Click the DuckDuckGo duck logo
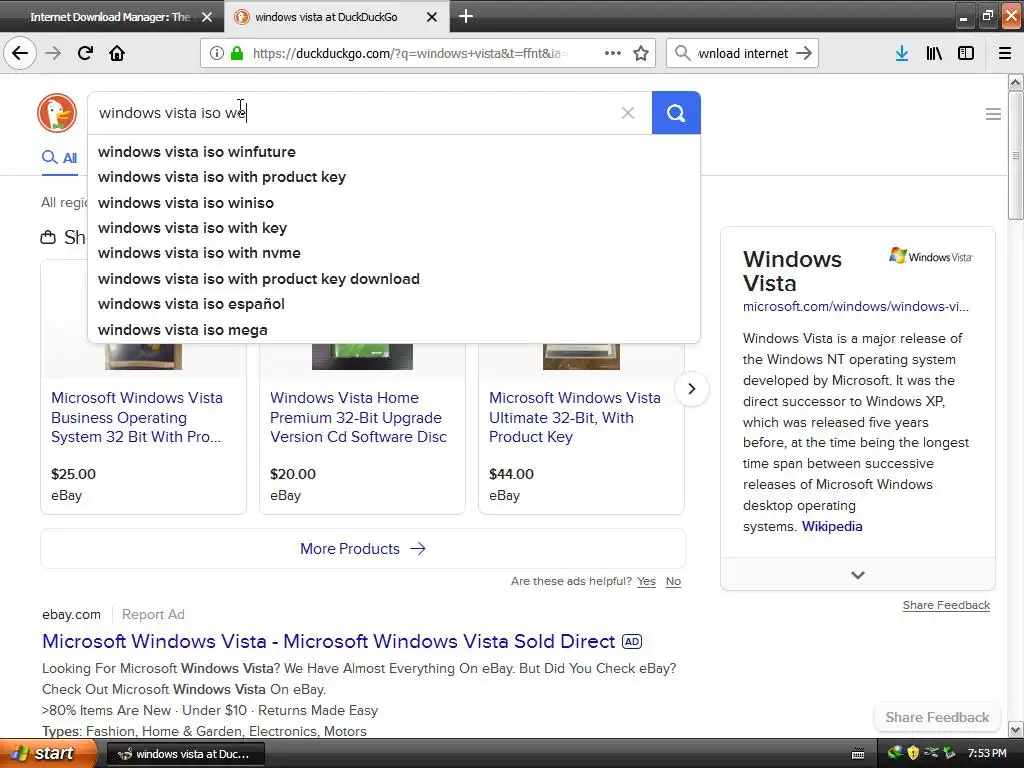The width and height of the screenshot is (1024, 768). (57, 113)
